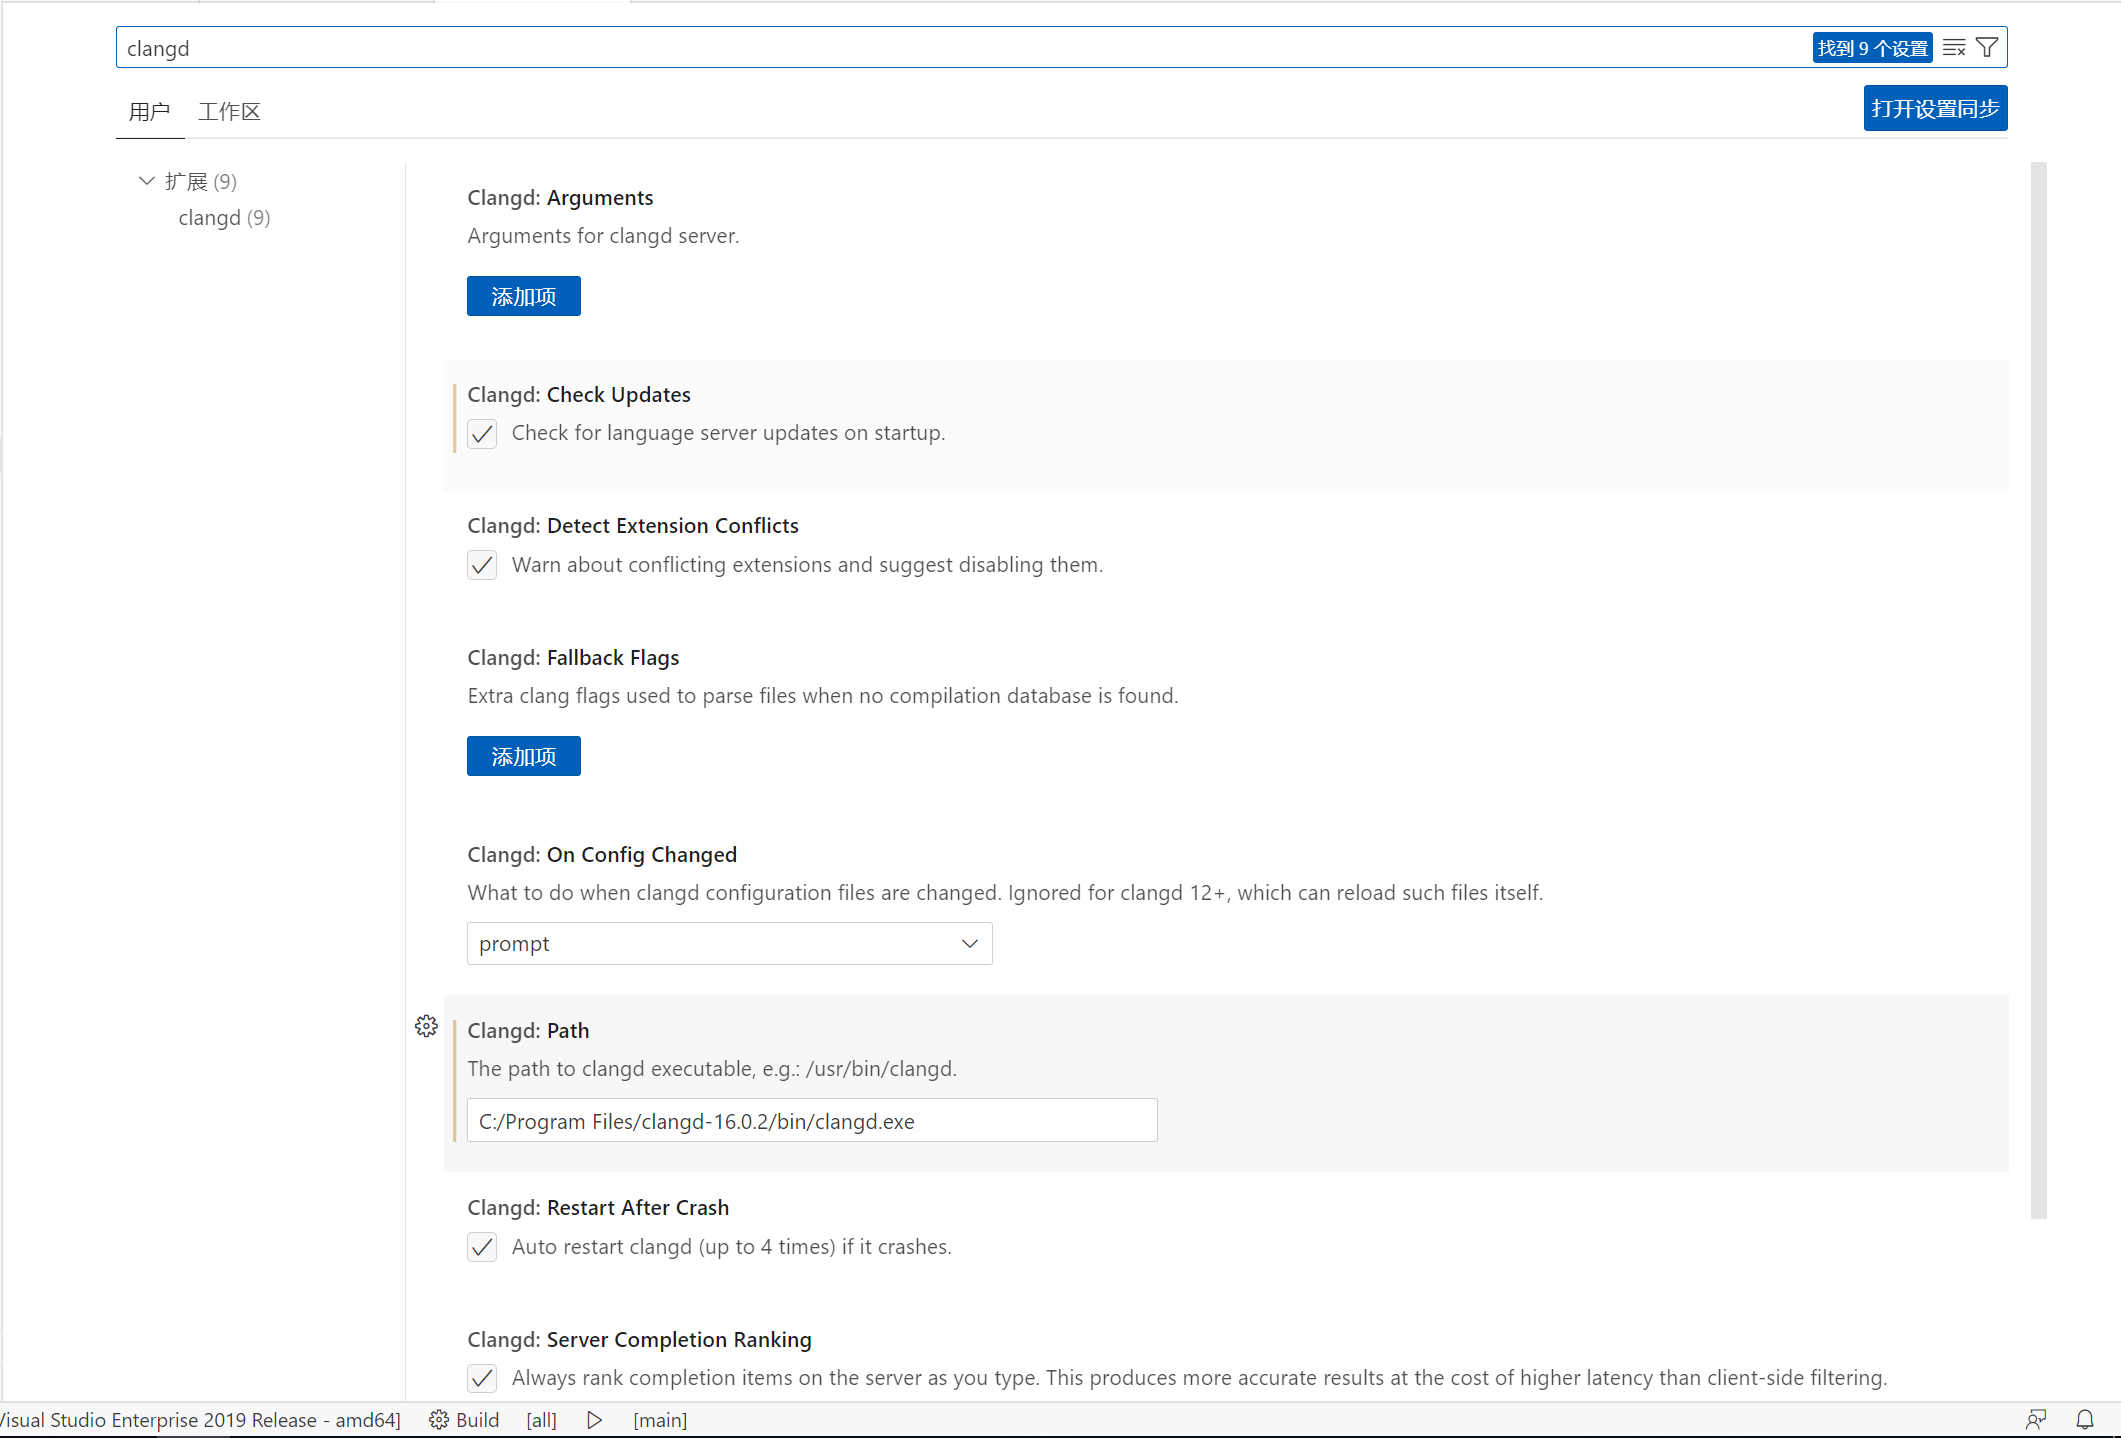Click the gear icon beside Clangd: Path

click(x=426, y=1027)
